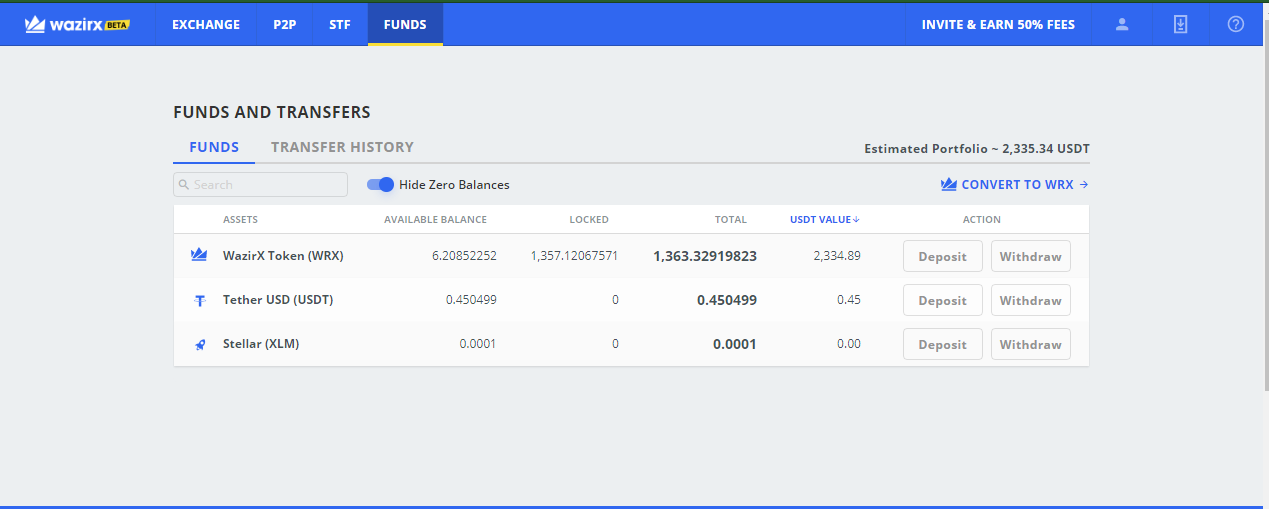Viewport: 1269px width, 509px height.
Task: Click the Assets column header
Action: 240,220
